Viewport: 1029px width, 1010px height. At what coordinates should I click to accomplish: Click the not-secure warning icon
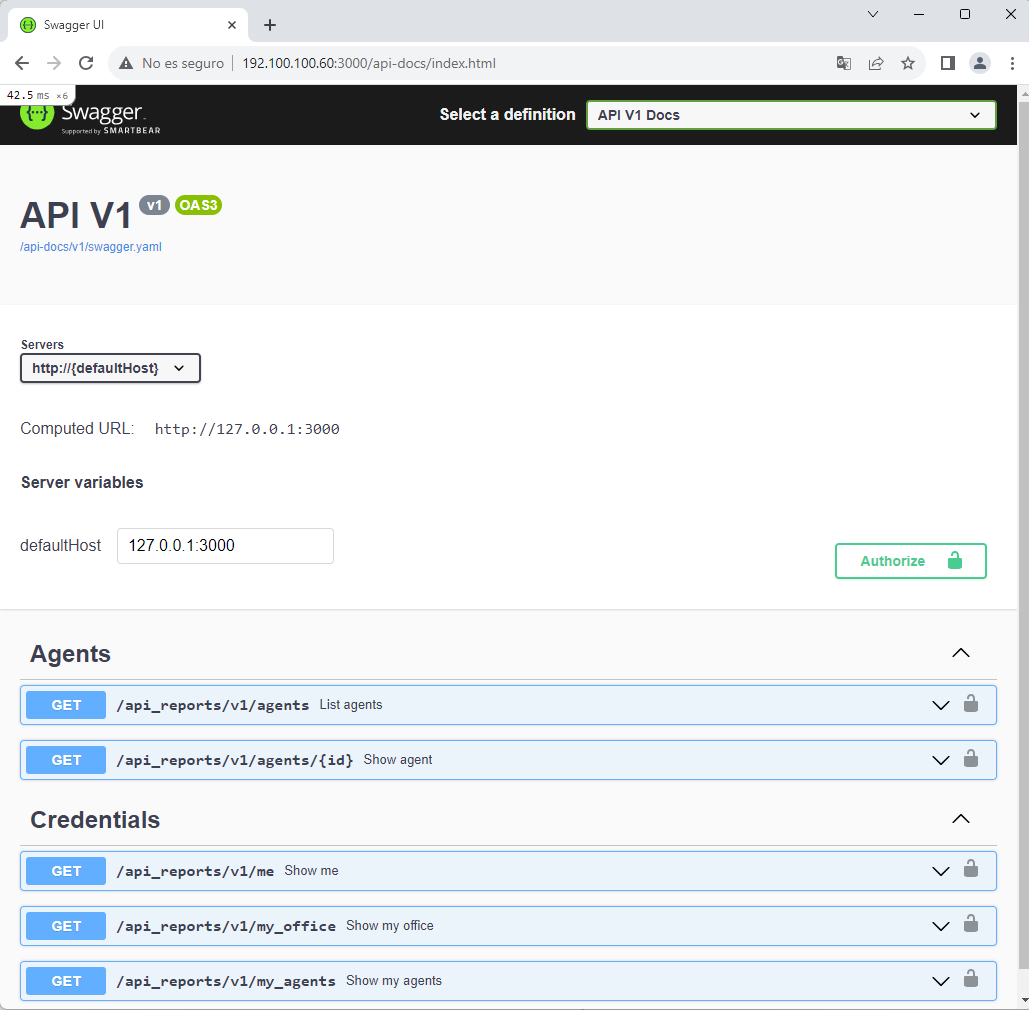[x=125, y=63]
